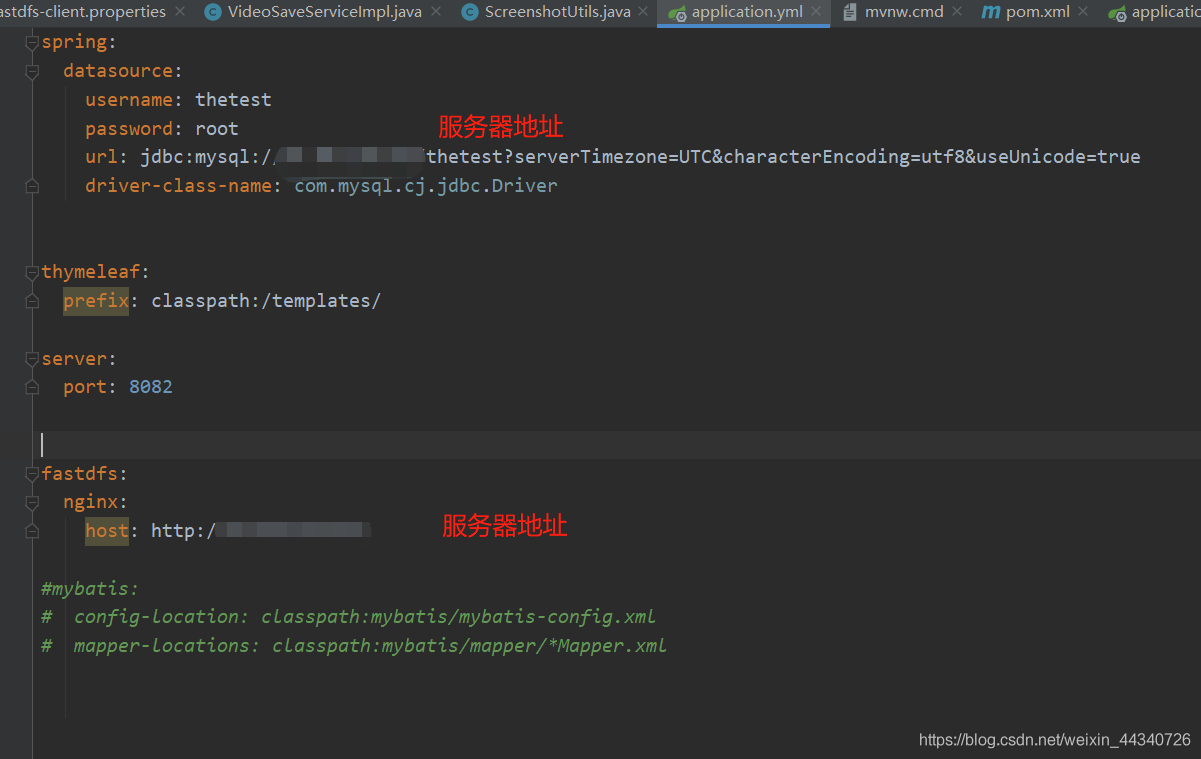The image size is (1201, 759).
Task: Place the cursor on the port value 8082
Action: [x=150, y=386]
